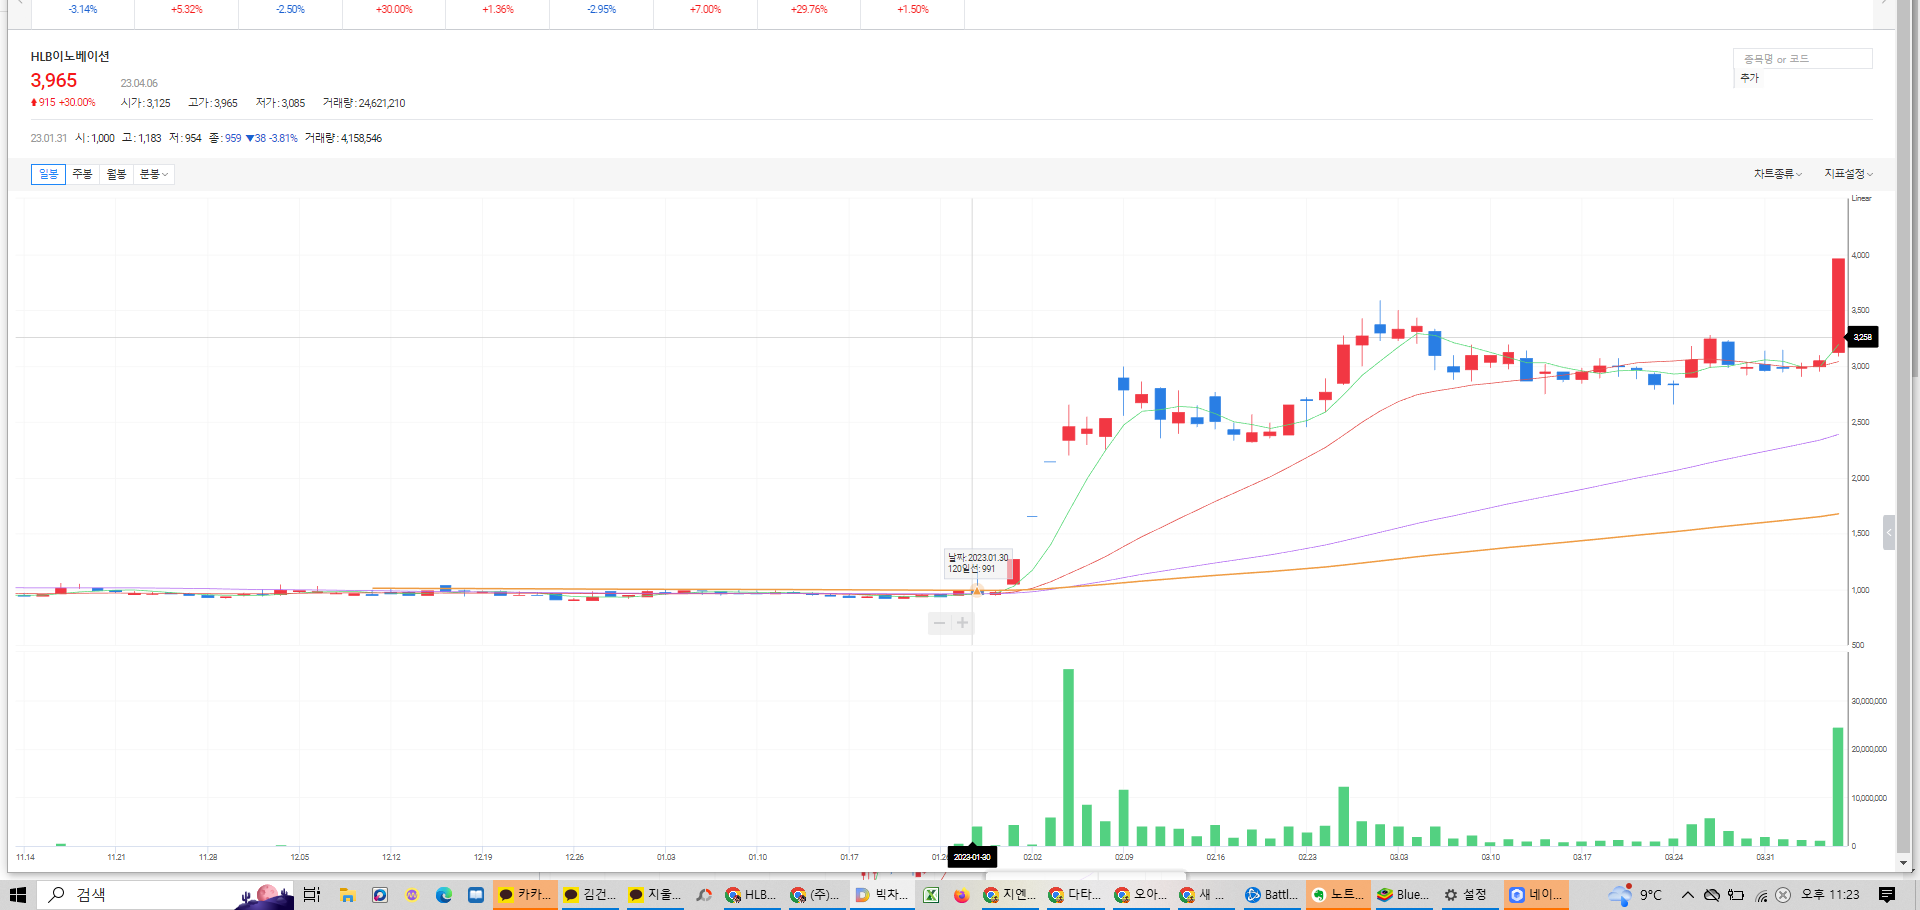The height and width of the screenshot is (910, 1920).
Task: Open Microsoft Edge from the taskbar
Action: click(444, 895)
